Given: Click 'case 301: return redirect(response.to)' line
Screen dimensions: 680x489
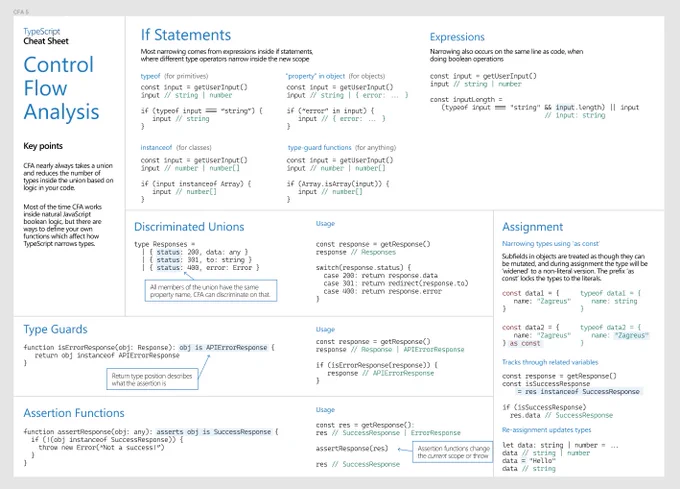Looking at the screenshot, I should tap(396, 284).
